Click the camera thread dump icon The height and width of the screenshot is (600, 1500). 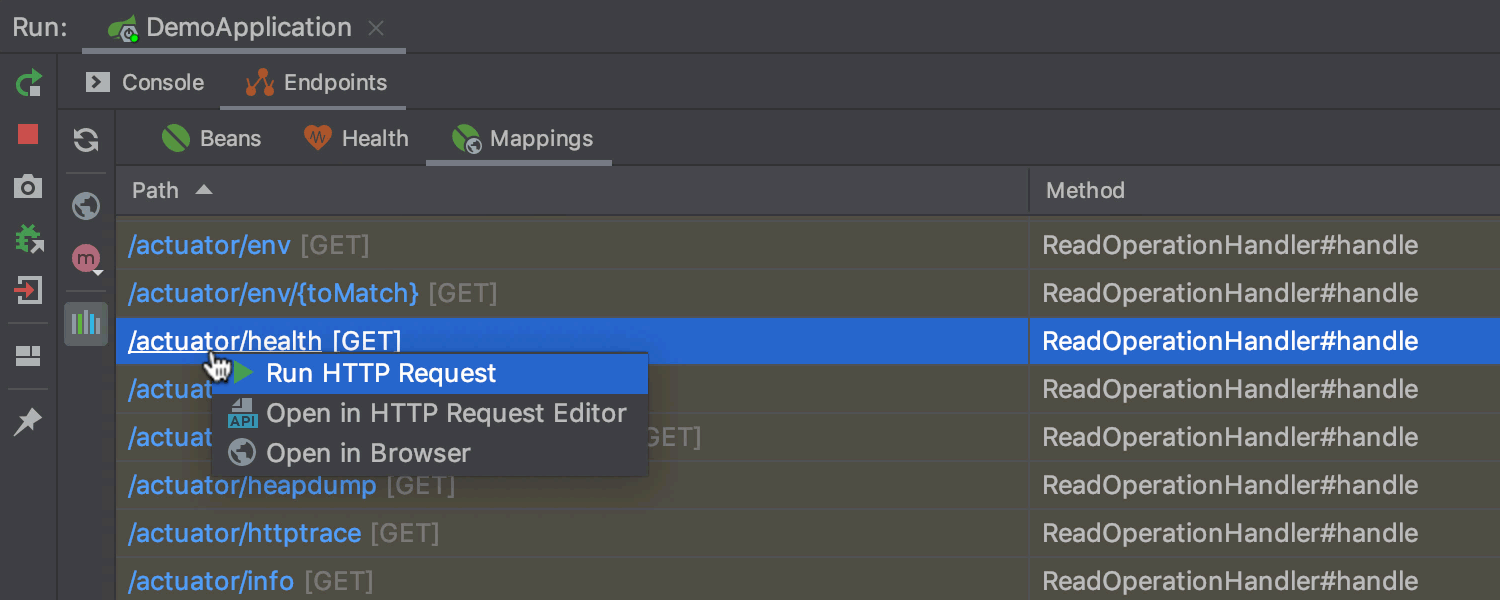point(28,186)
